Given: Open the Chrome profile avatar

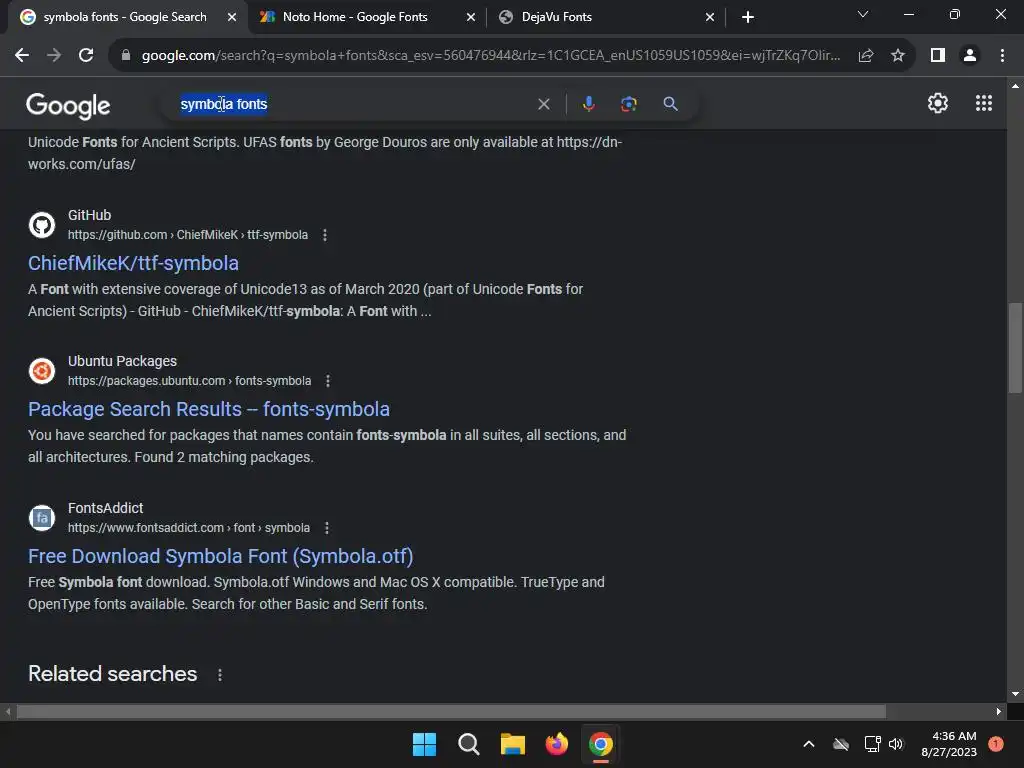Looking at the screenshot, I should click(x=970, y=56).
